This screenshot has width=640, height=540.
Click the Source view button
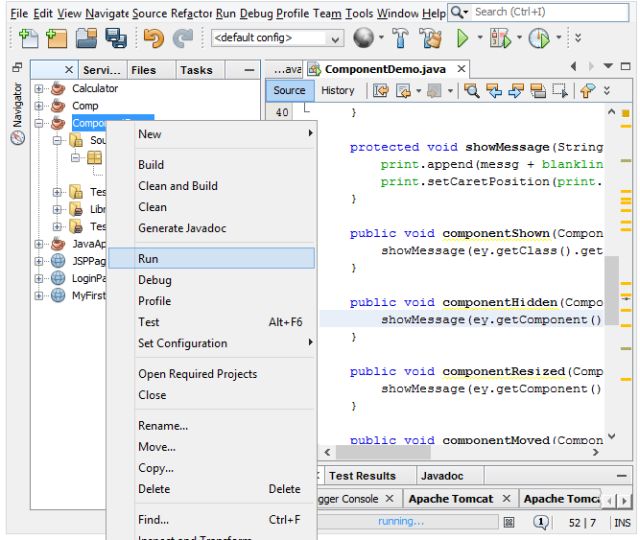click(289, 90)
